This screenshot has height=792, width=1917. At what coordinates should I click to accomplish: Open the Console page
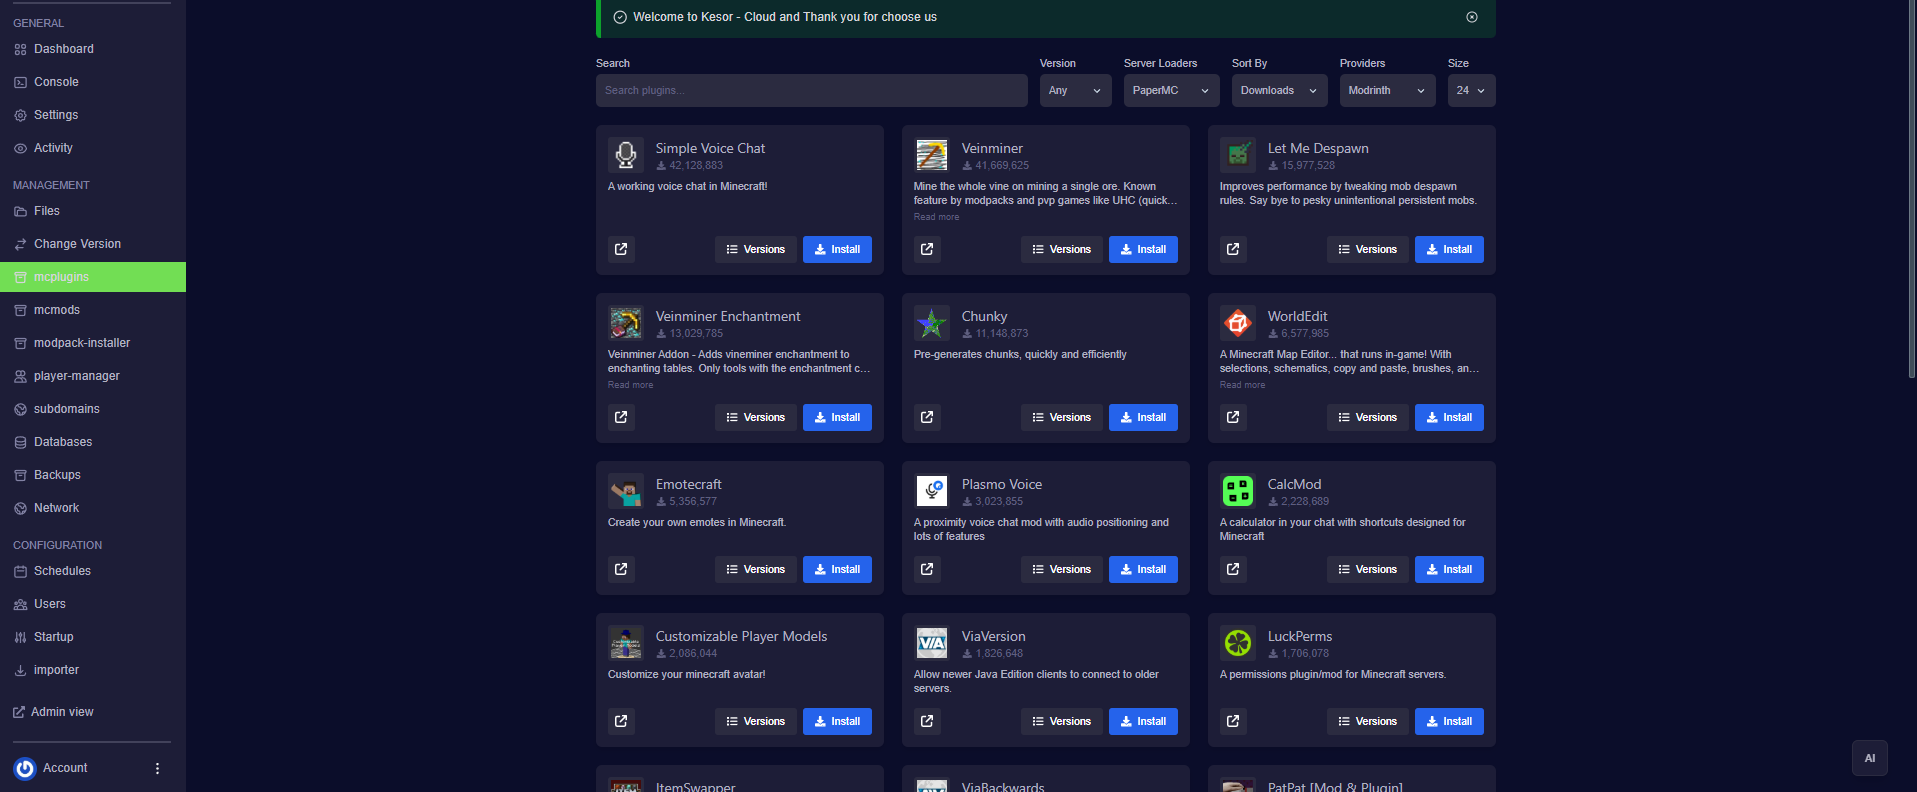(93, 82)
